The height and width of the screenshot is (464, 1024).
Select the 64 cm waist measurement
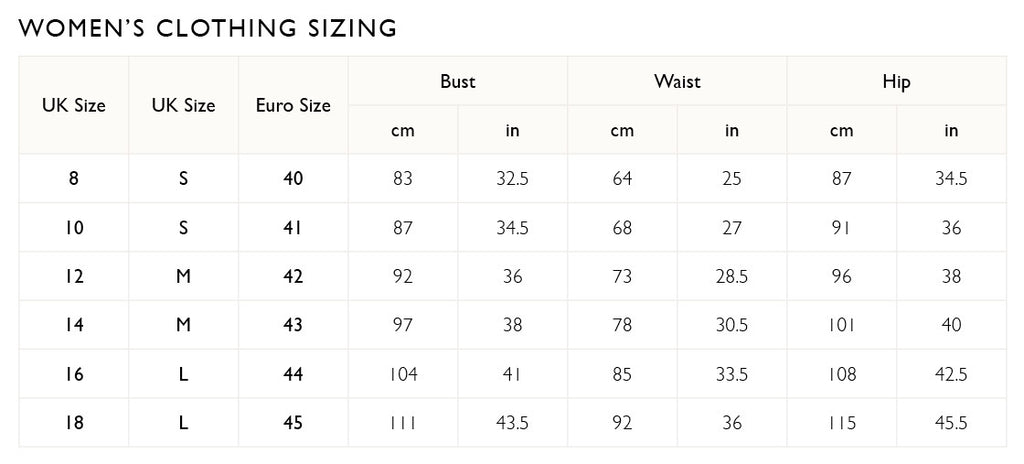coord(622,179)
